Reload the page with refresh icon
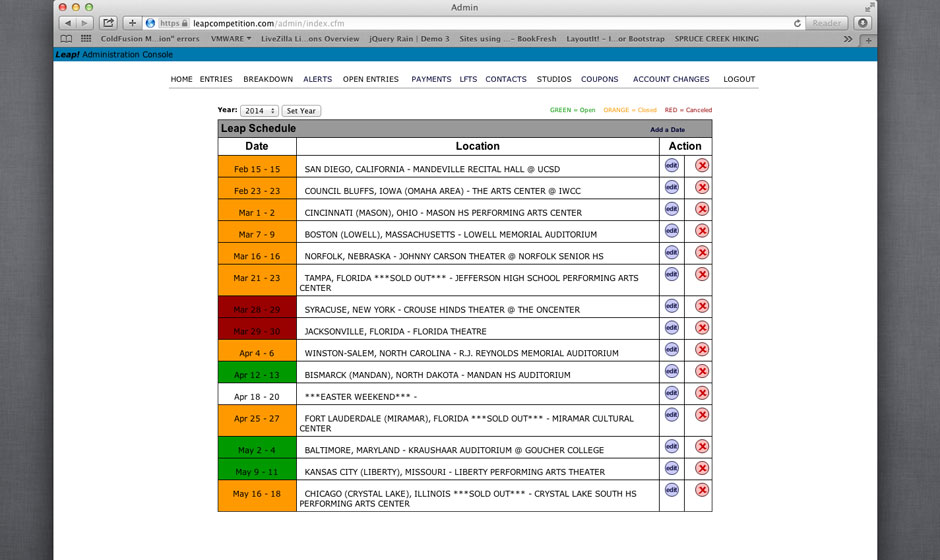 point(797,23)
